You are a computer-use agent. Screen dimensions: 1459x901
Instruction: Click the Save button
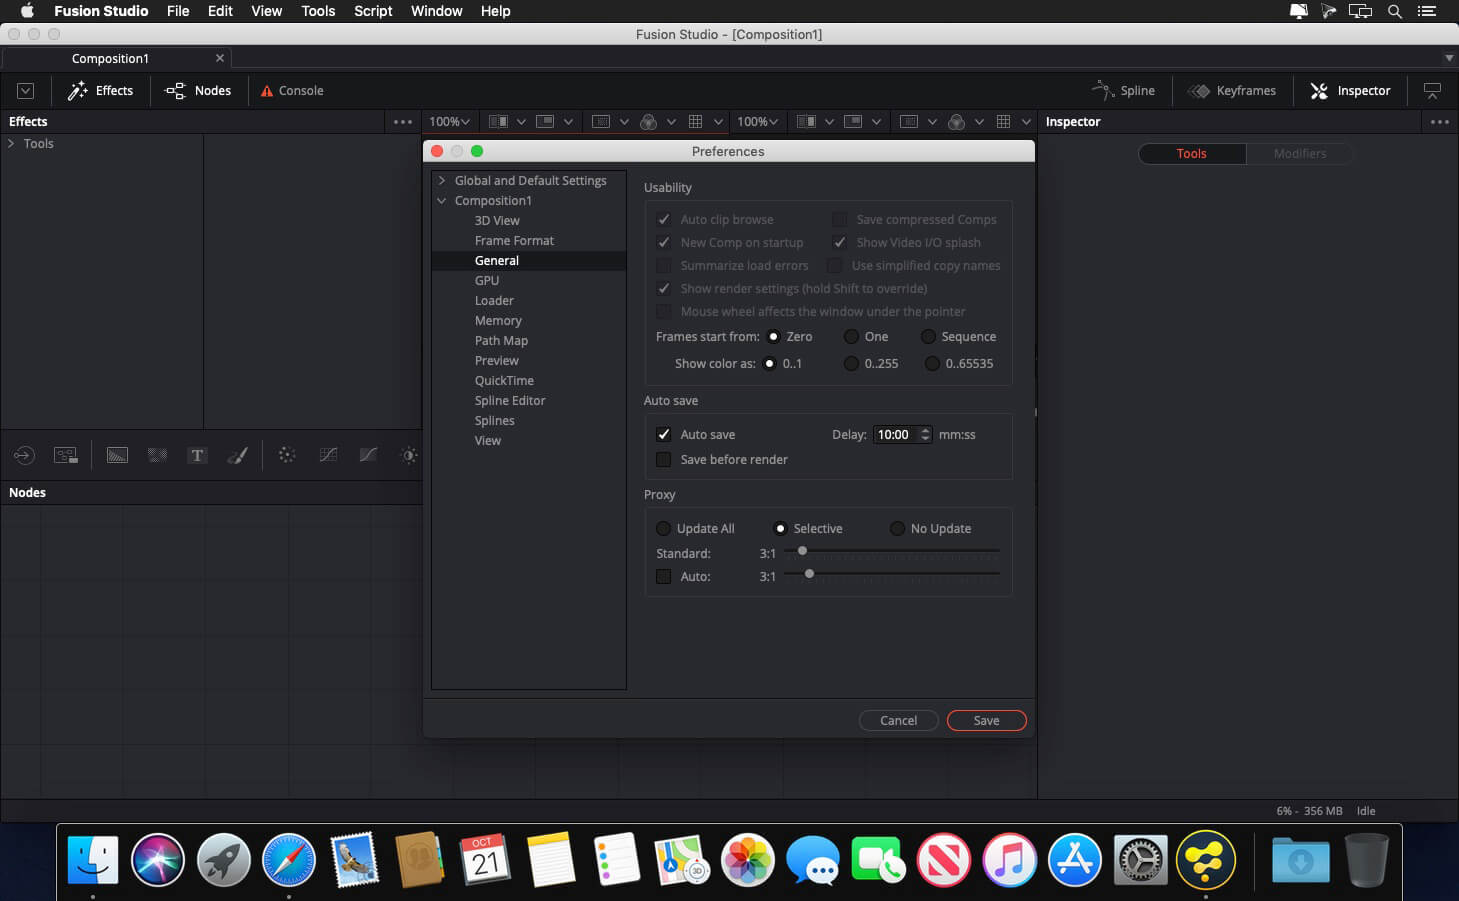986,721
